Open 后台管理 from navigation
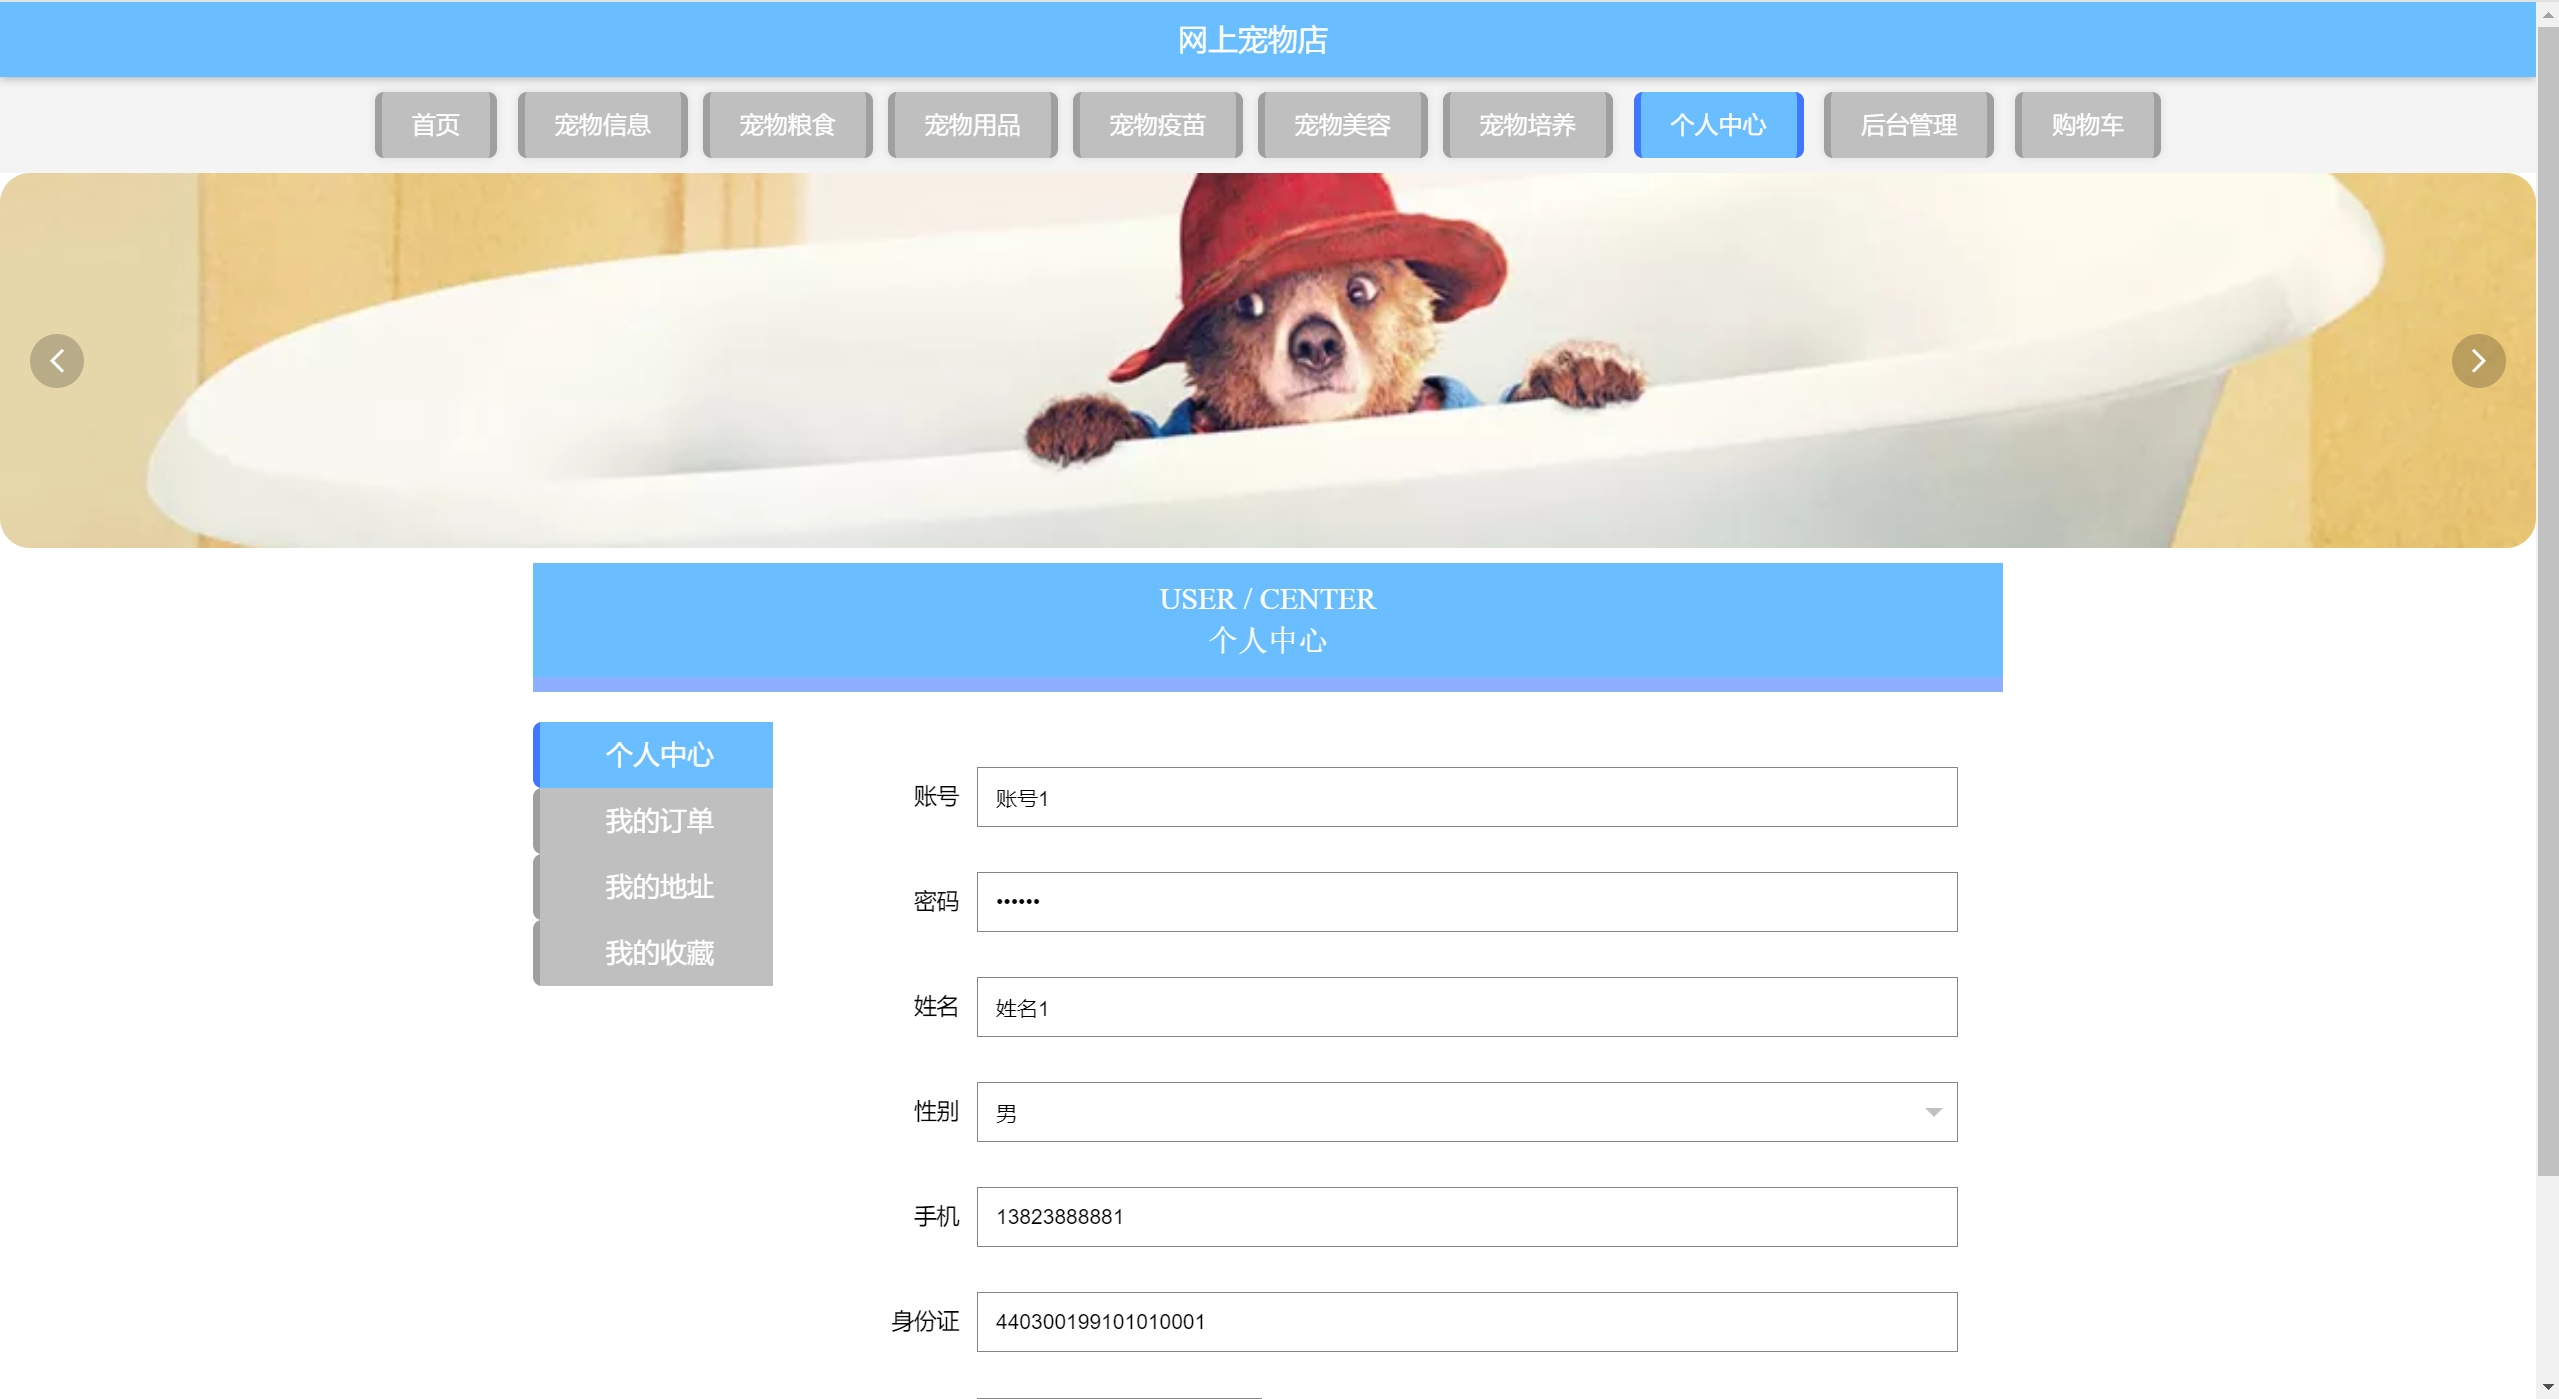This screenshot has width=2559, height=1399. (x=1908, y=125)
